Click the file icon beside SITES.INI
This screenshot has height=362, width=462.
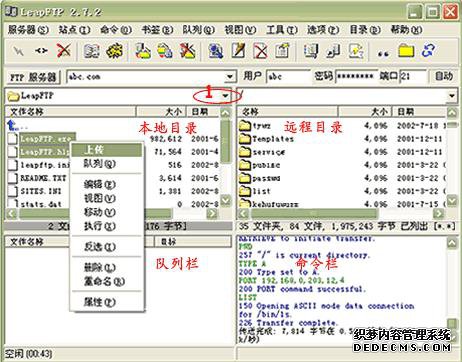13,191
